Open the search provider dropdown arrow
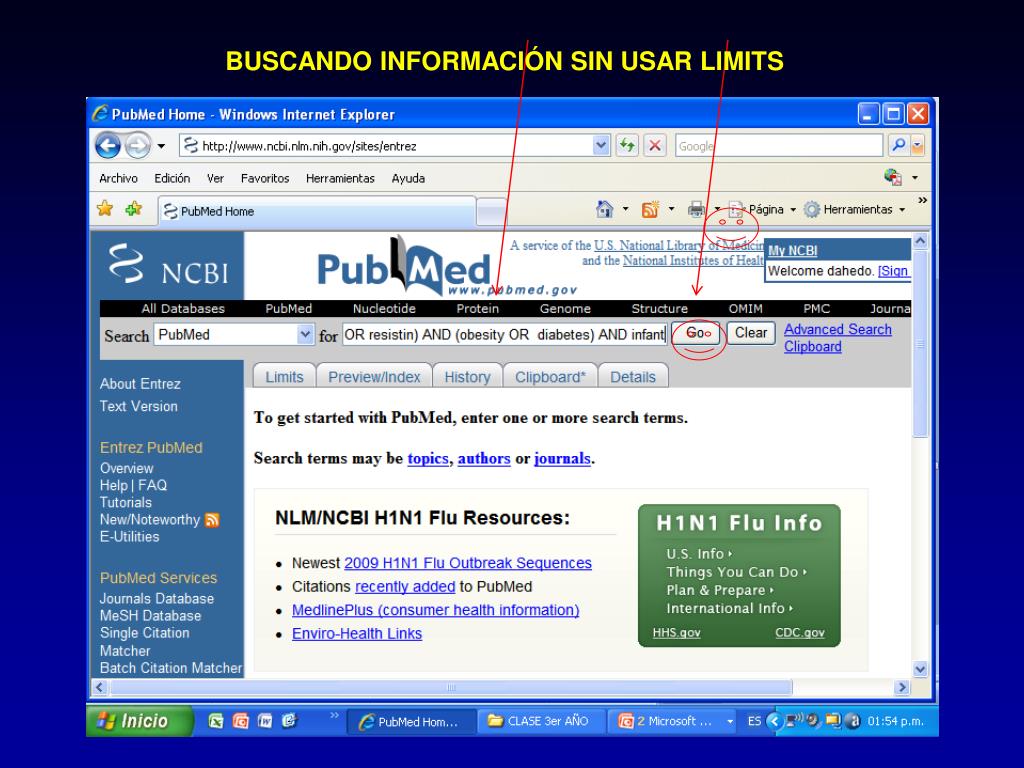 click(918, 145)
